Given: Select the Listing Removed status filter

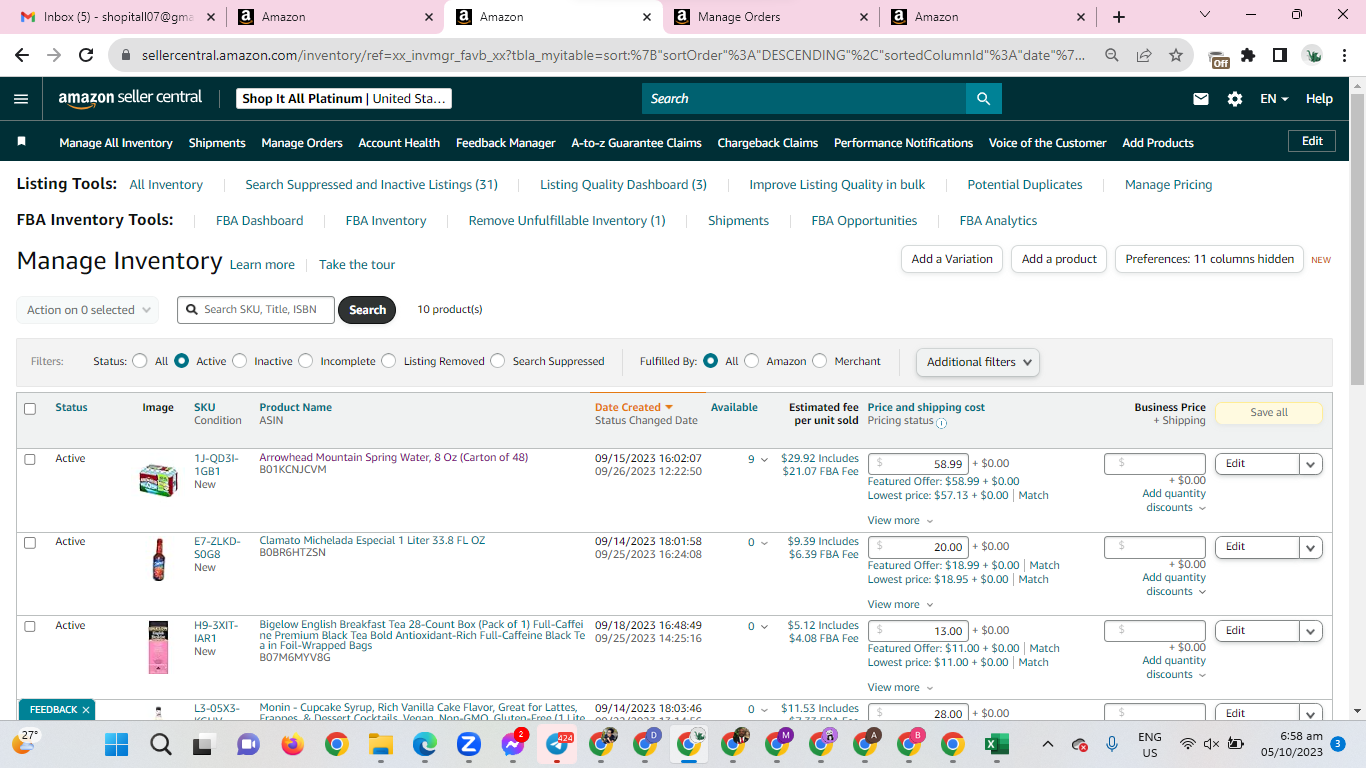Looking at the screenshot, I should click(389, 361).
